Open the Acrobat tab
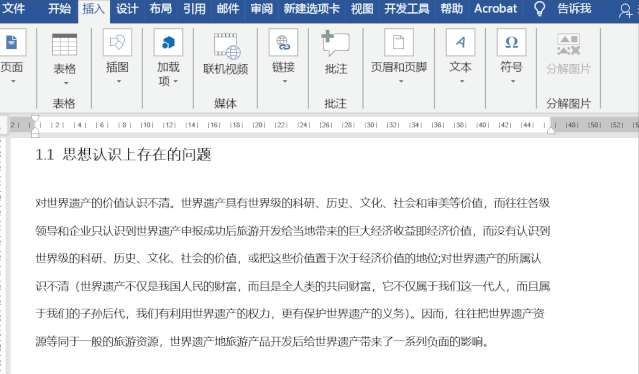Image resolution: width=639 pixels, height=374 pixels. pyautogui.click(x=495, y=9)
